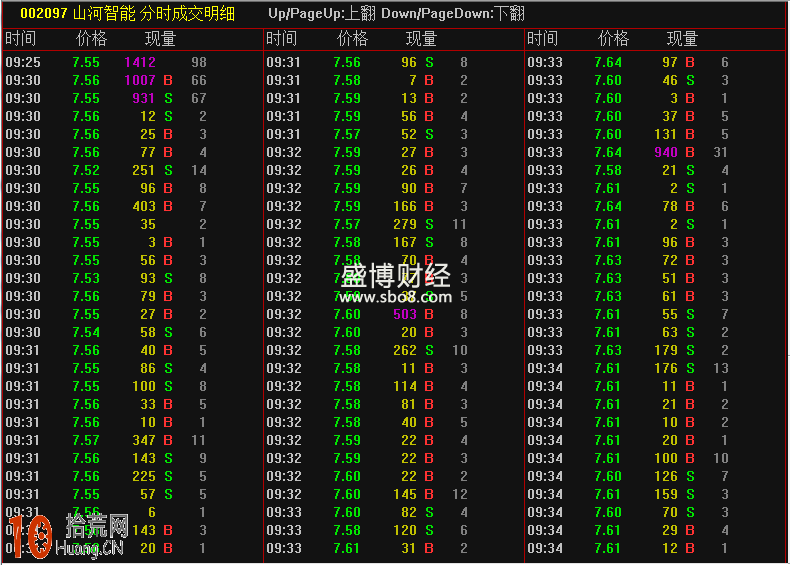
Task: Select the volume value 145
Action: 405,494
